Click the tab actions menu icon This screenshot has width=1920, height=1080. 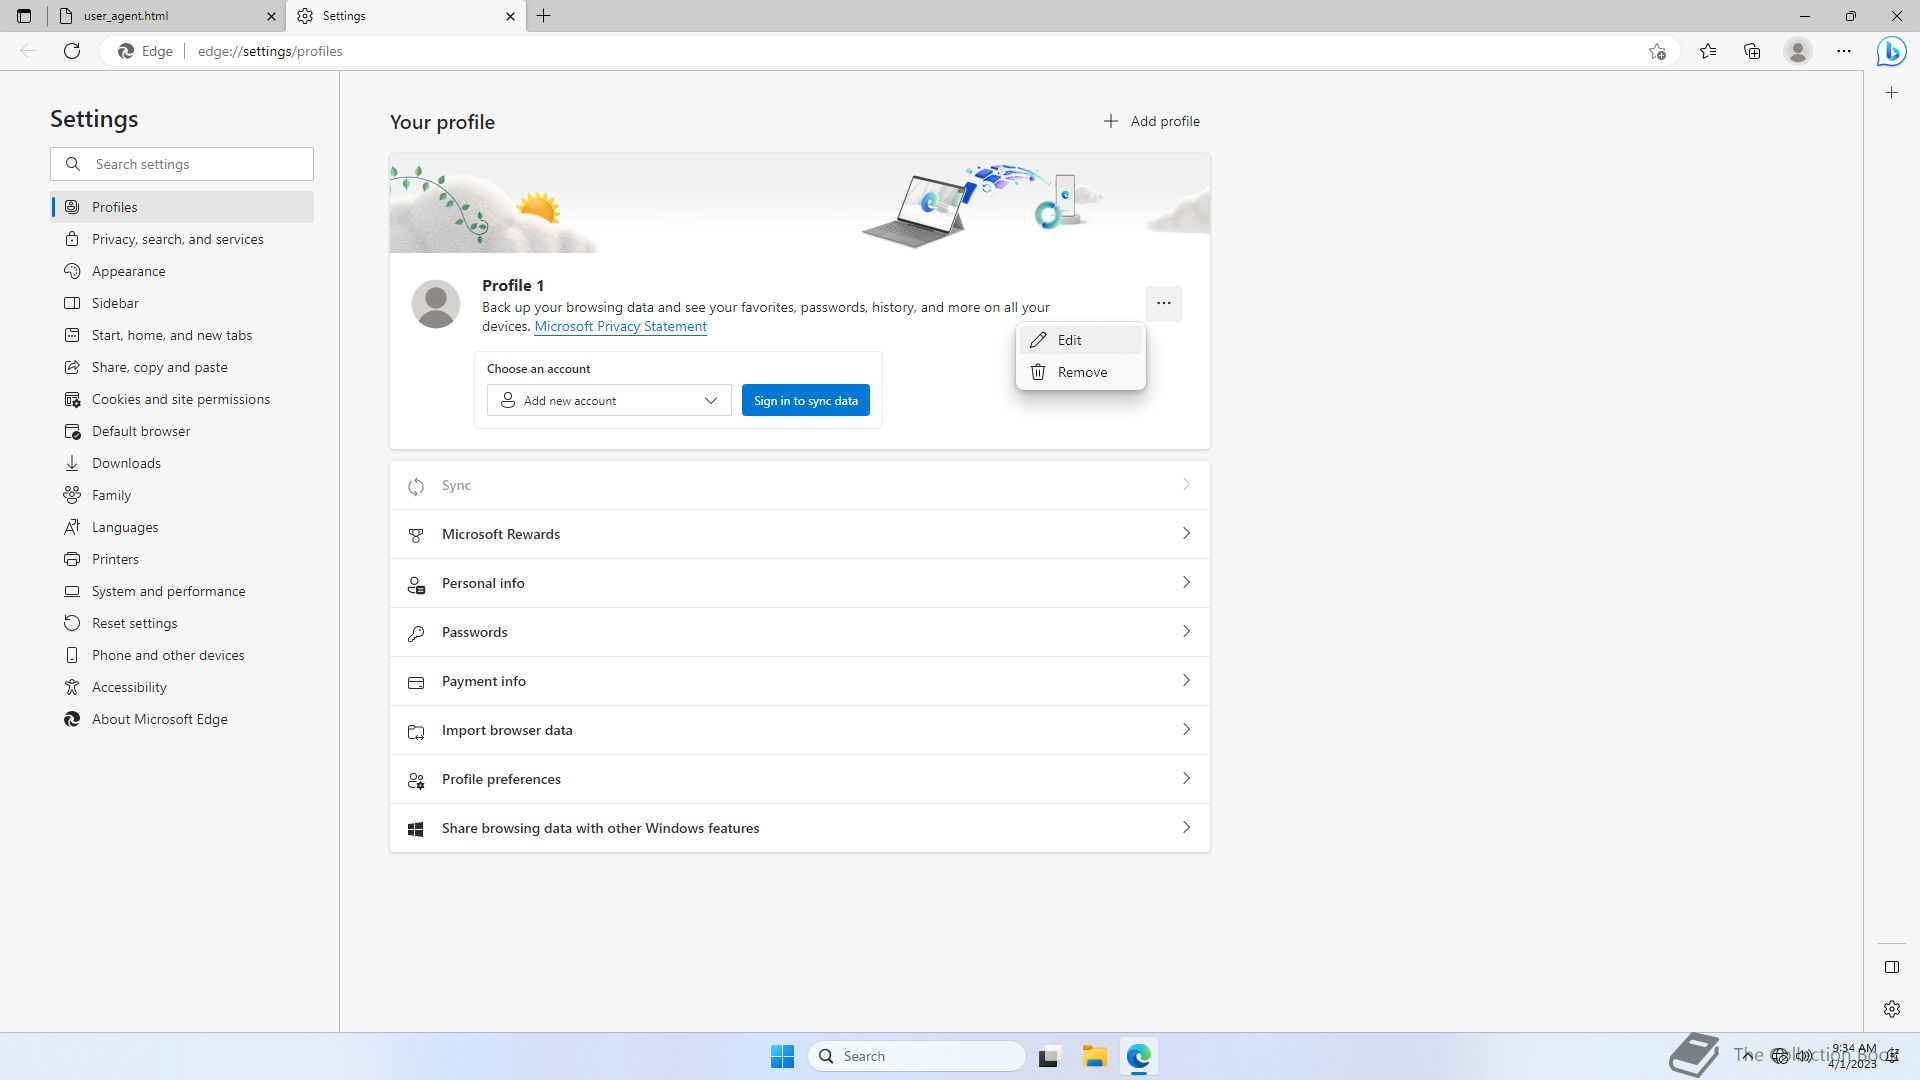tap(24, 16)
